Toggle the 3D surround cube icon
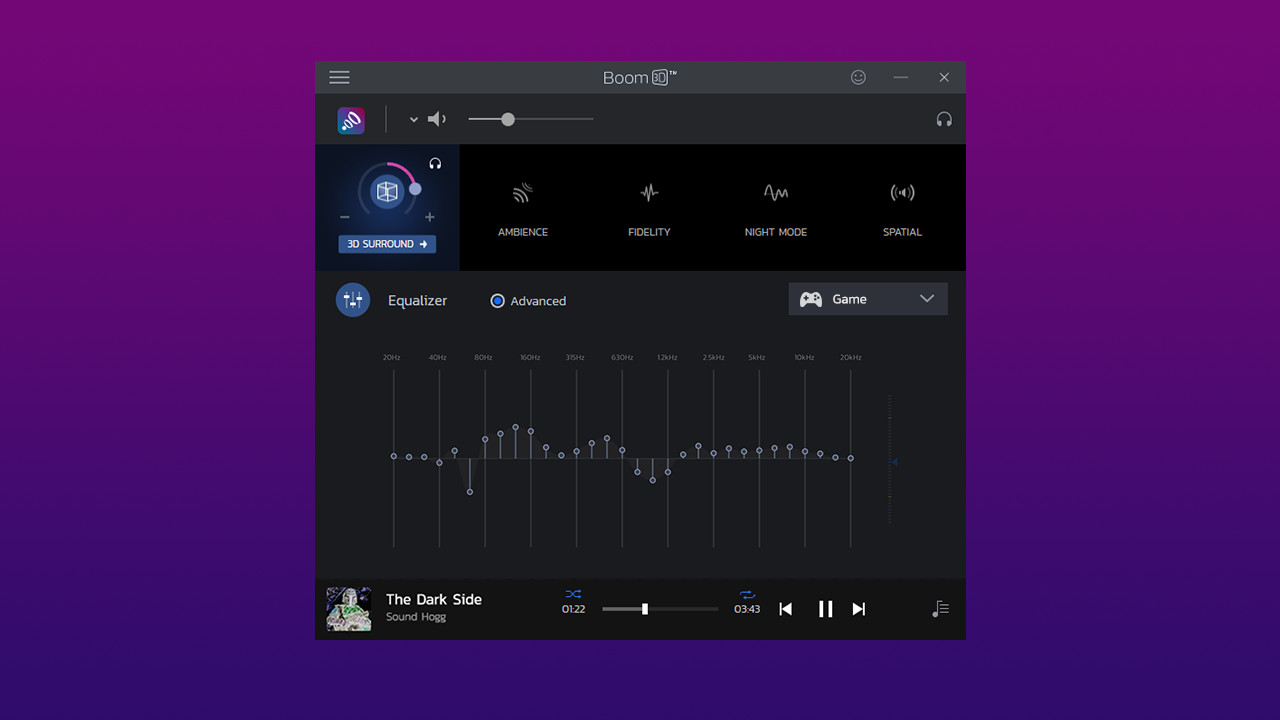 point(387,190)
